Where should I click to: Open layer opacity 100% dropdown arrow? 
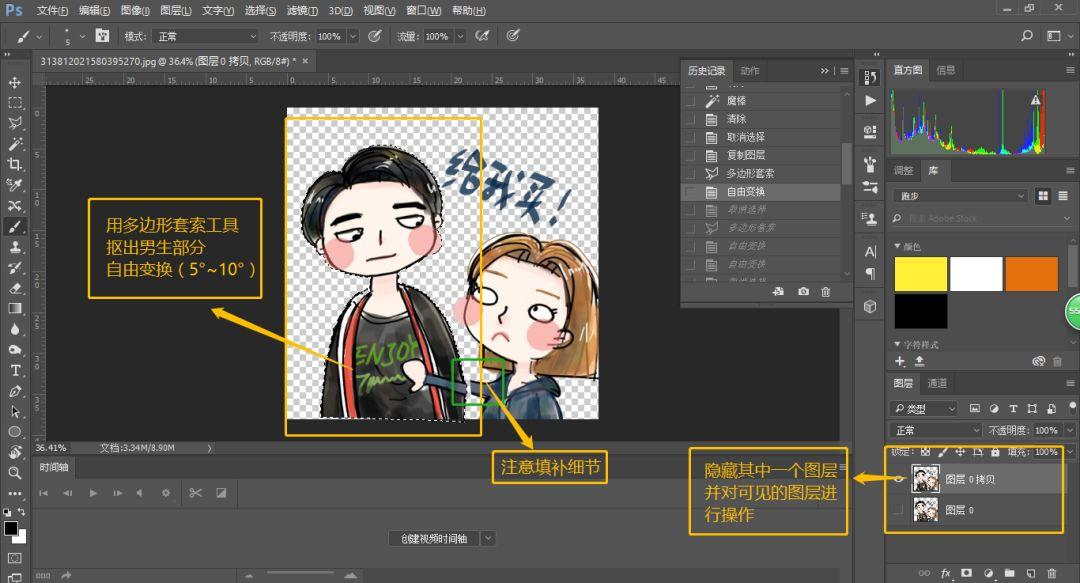pos(1070,430)
